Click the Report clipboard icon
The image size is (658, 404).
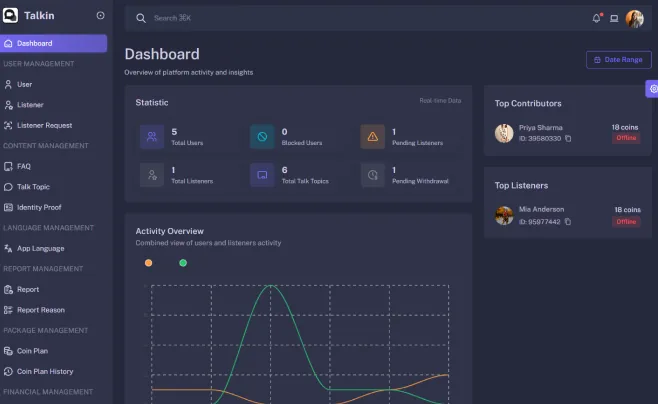[8, 289]
